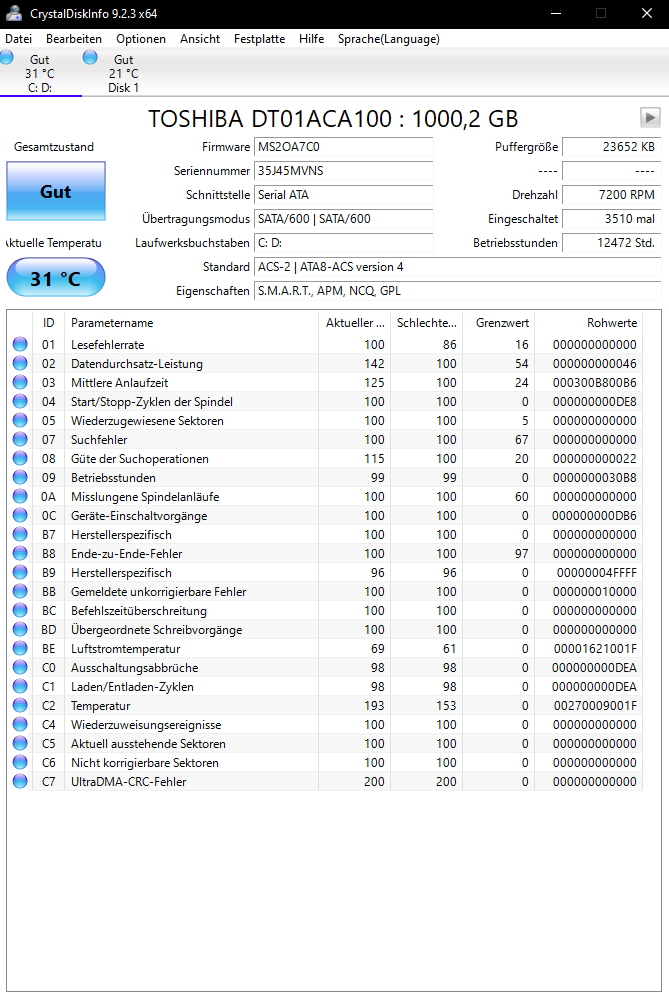Click status icon for Temperatur C2 row
Image resolution: width=669 pixels, height=999 pixels.
click(20, 705)
